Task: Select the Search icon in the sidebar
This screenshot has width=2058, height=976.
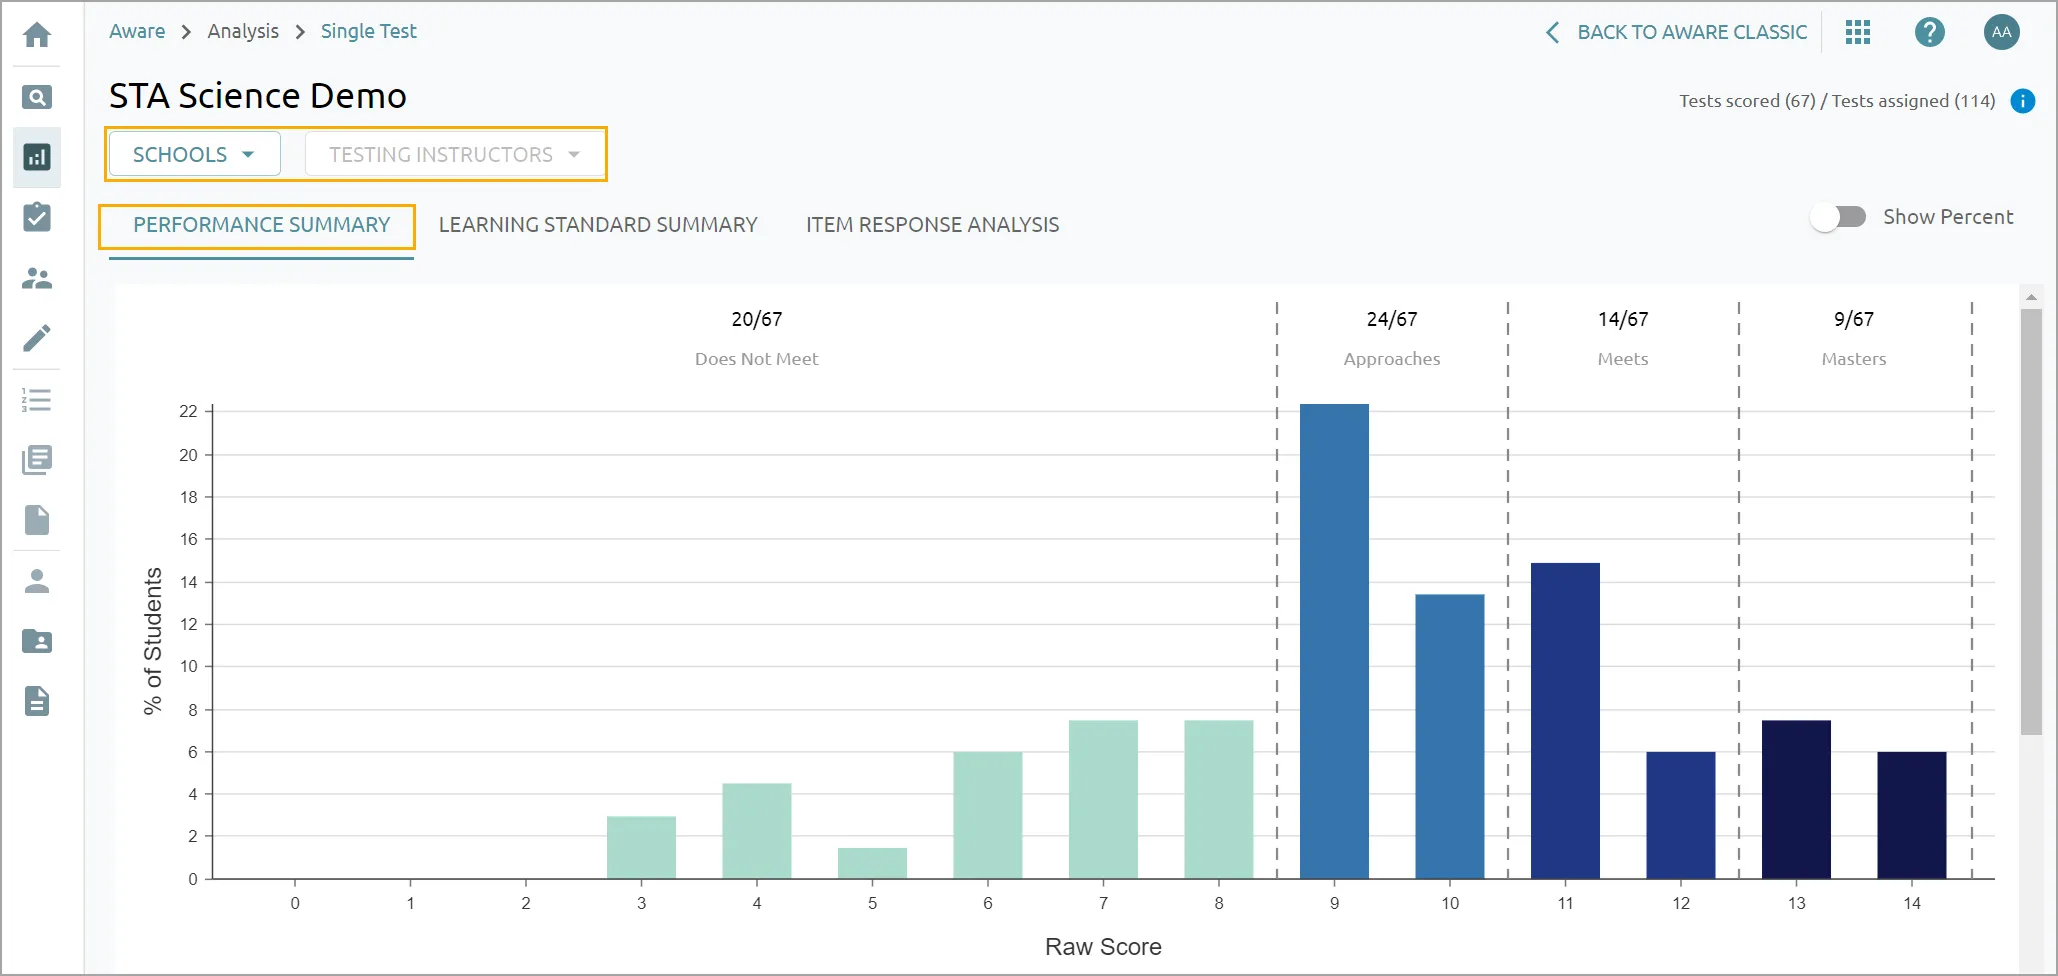Action: (37, 97)
